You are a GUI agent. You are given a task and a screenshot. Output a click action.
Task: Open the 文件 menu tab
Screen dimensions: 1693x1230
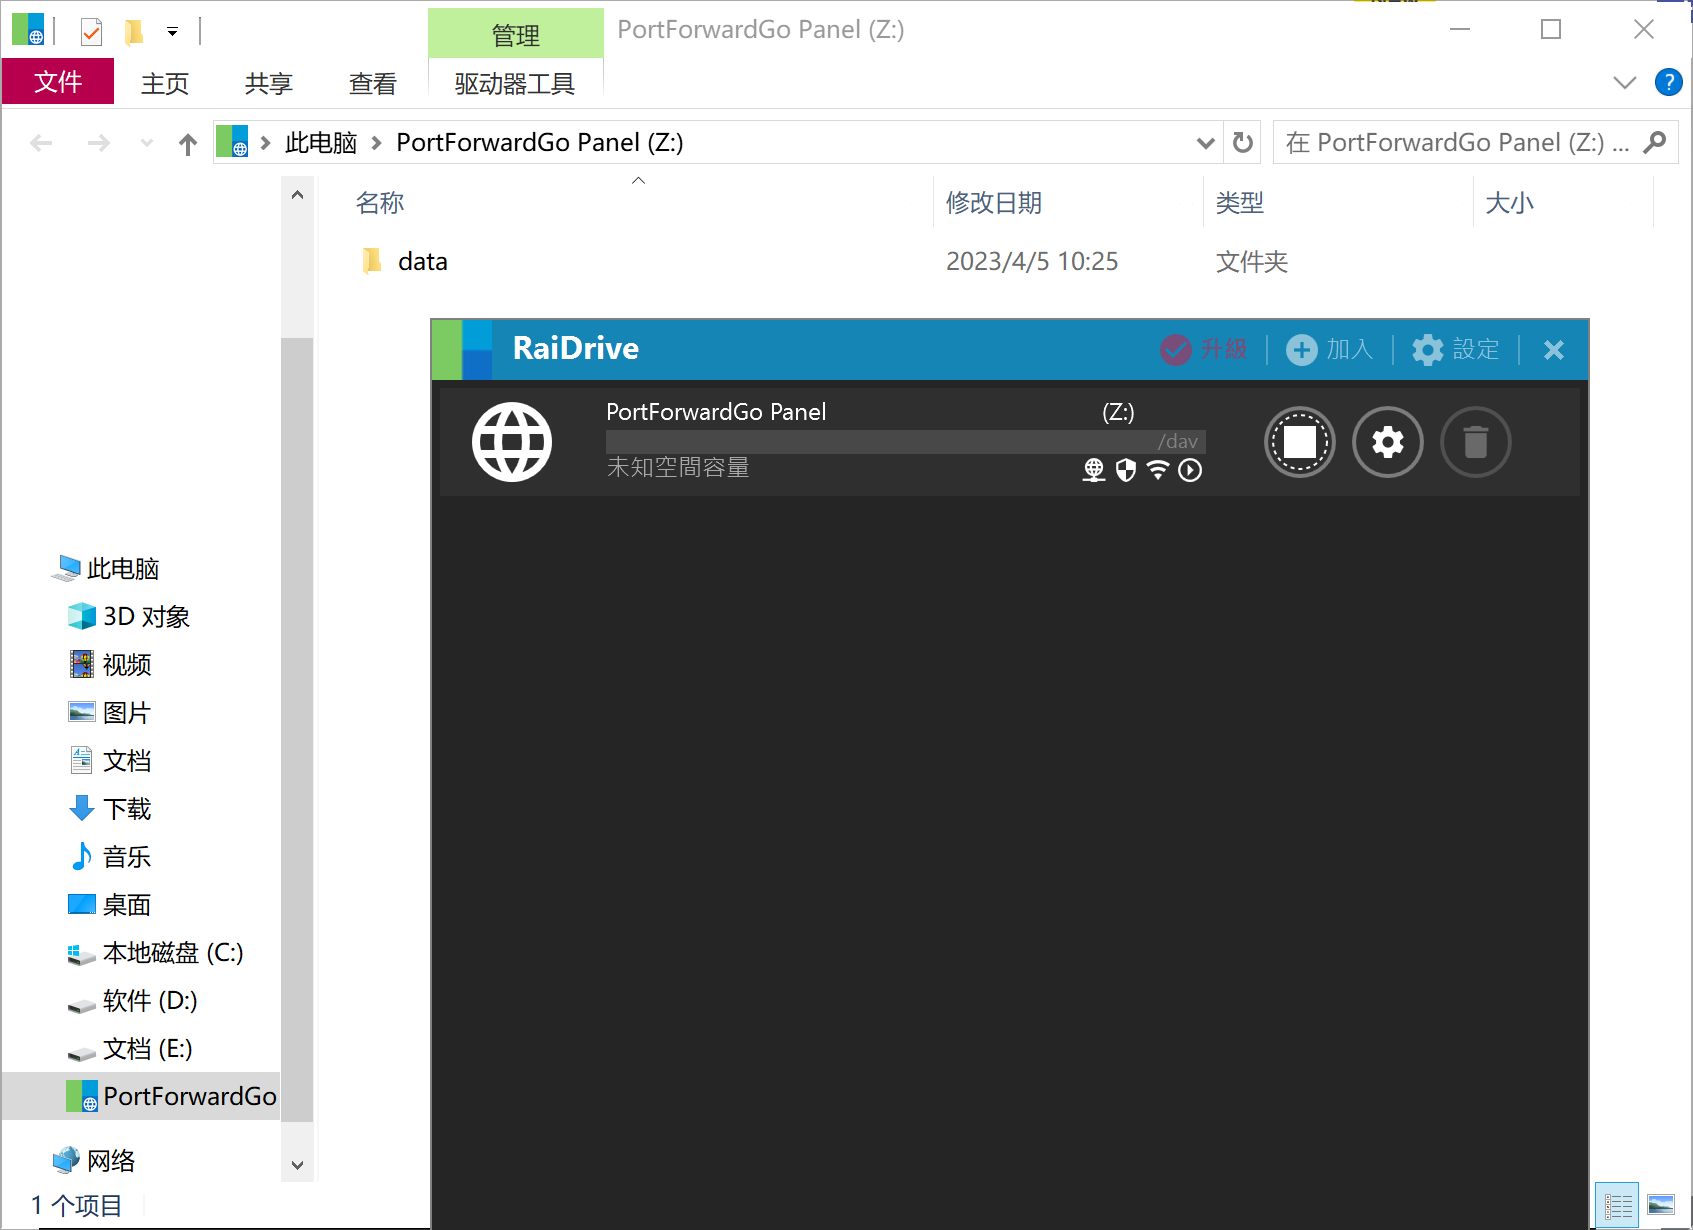(x=58, y=82)
